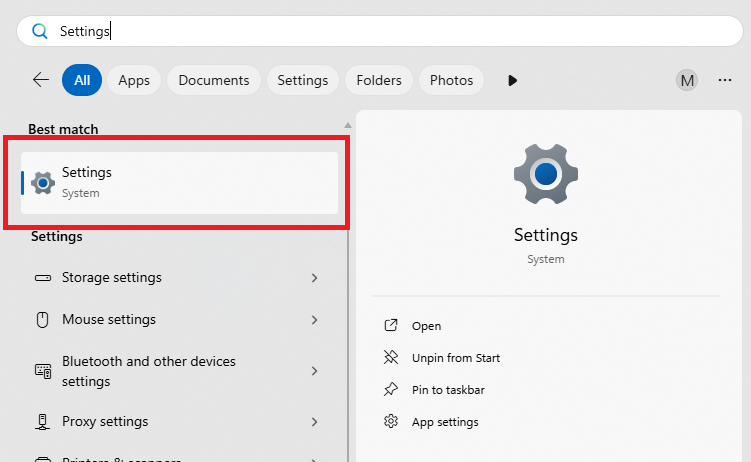Expand Proxy settings chevron arrow
The width and height of the screenshot is (751, 462).
click(x=314, y=422)
